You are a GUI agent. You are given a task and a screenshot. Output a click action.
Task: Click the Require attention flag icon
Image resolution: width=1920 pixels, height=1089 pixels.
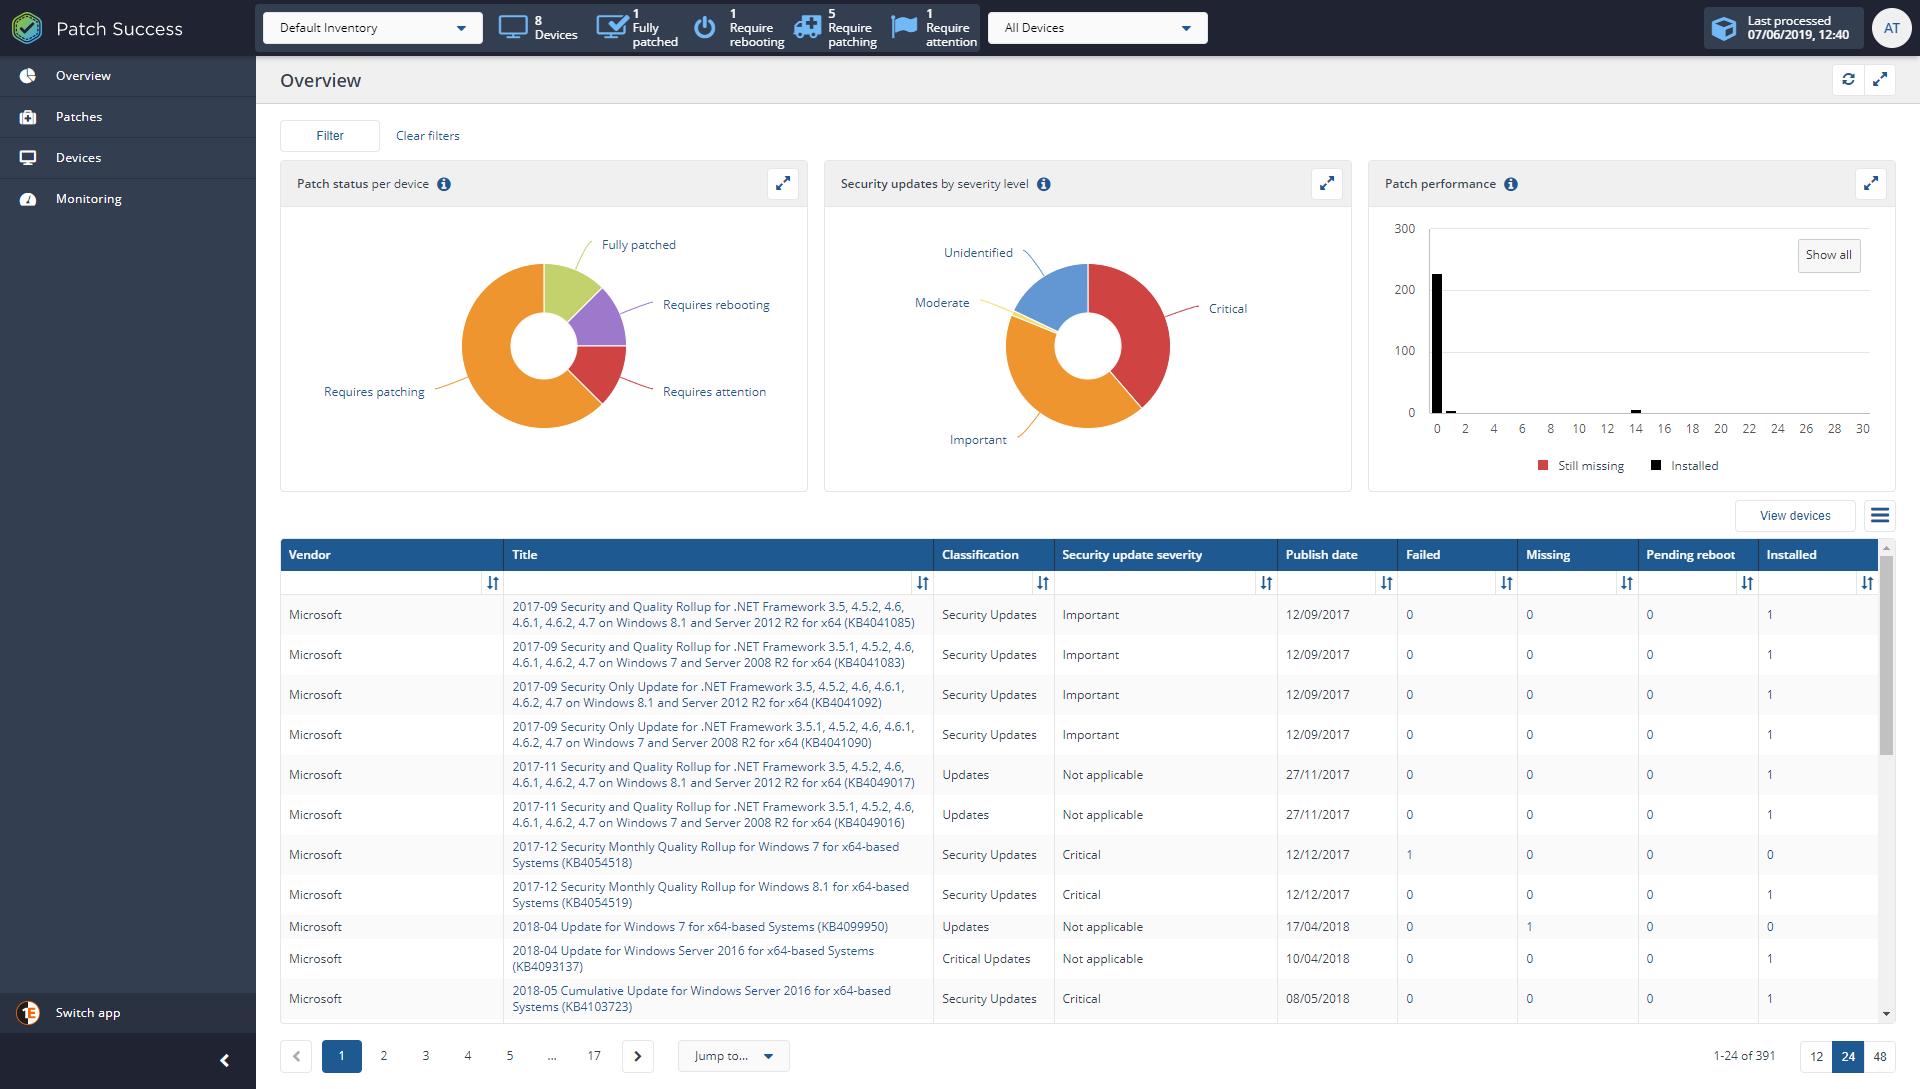[x=904, y=26]
